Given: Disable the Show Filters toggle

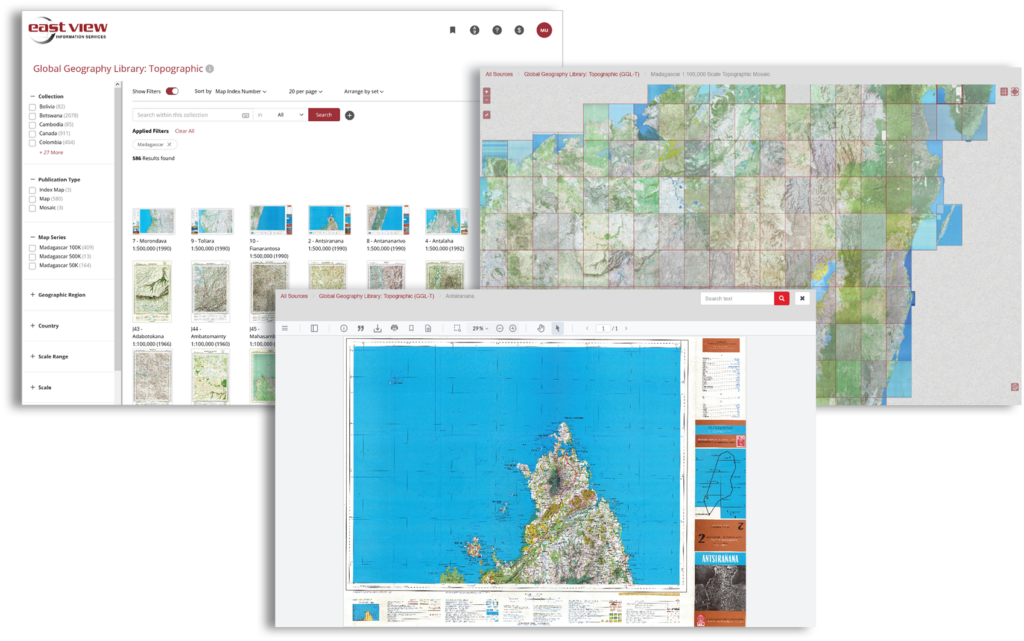Looking at the screenshot, I should [171, 91].
